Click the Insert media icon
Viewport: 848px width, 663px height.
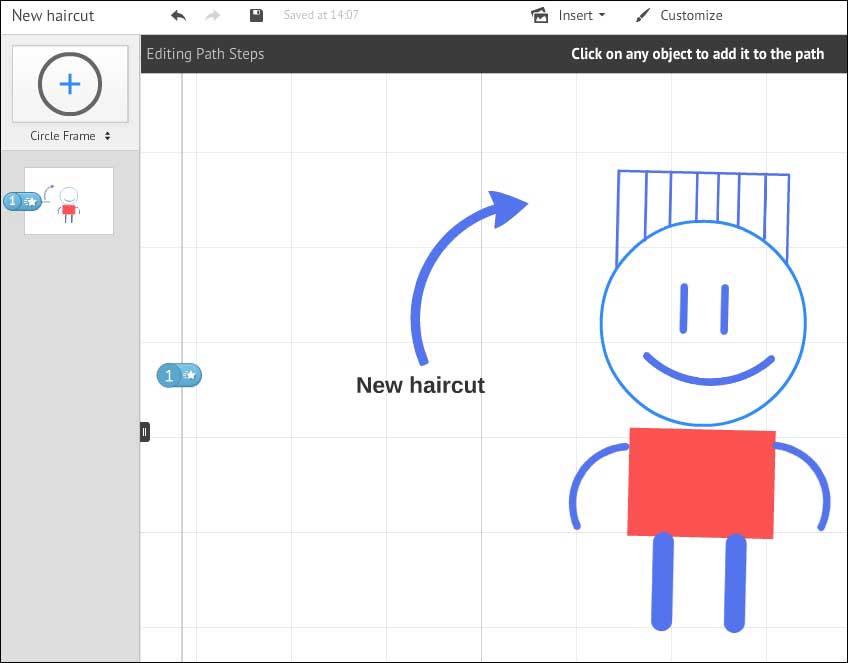click(x=540, y=15)
